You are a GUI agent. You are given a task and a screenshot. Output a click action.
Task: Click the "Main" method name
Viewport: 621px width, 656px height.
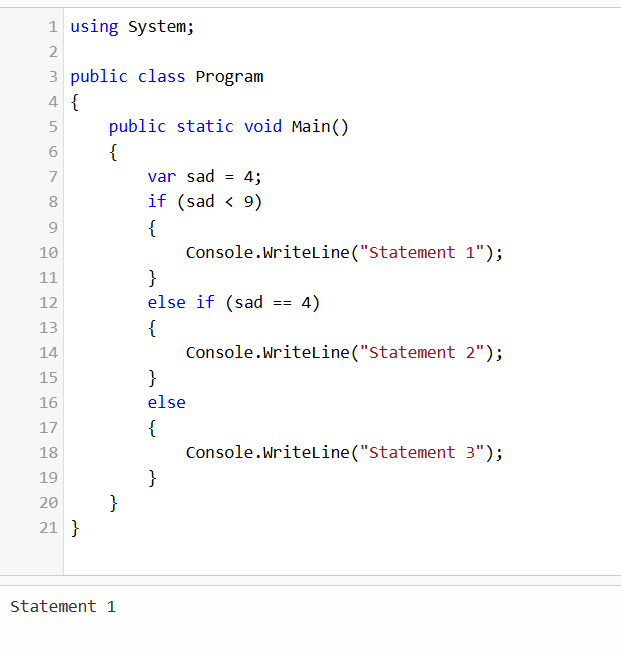(310, 127)
